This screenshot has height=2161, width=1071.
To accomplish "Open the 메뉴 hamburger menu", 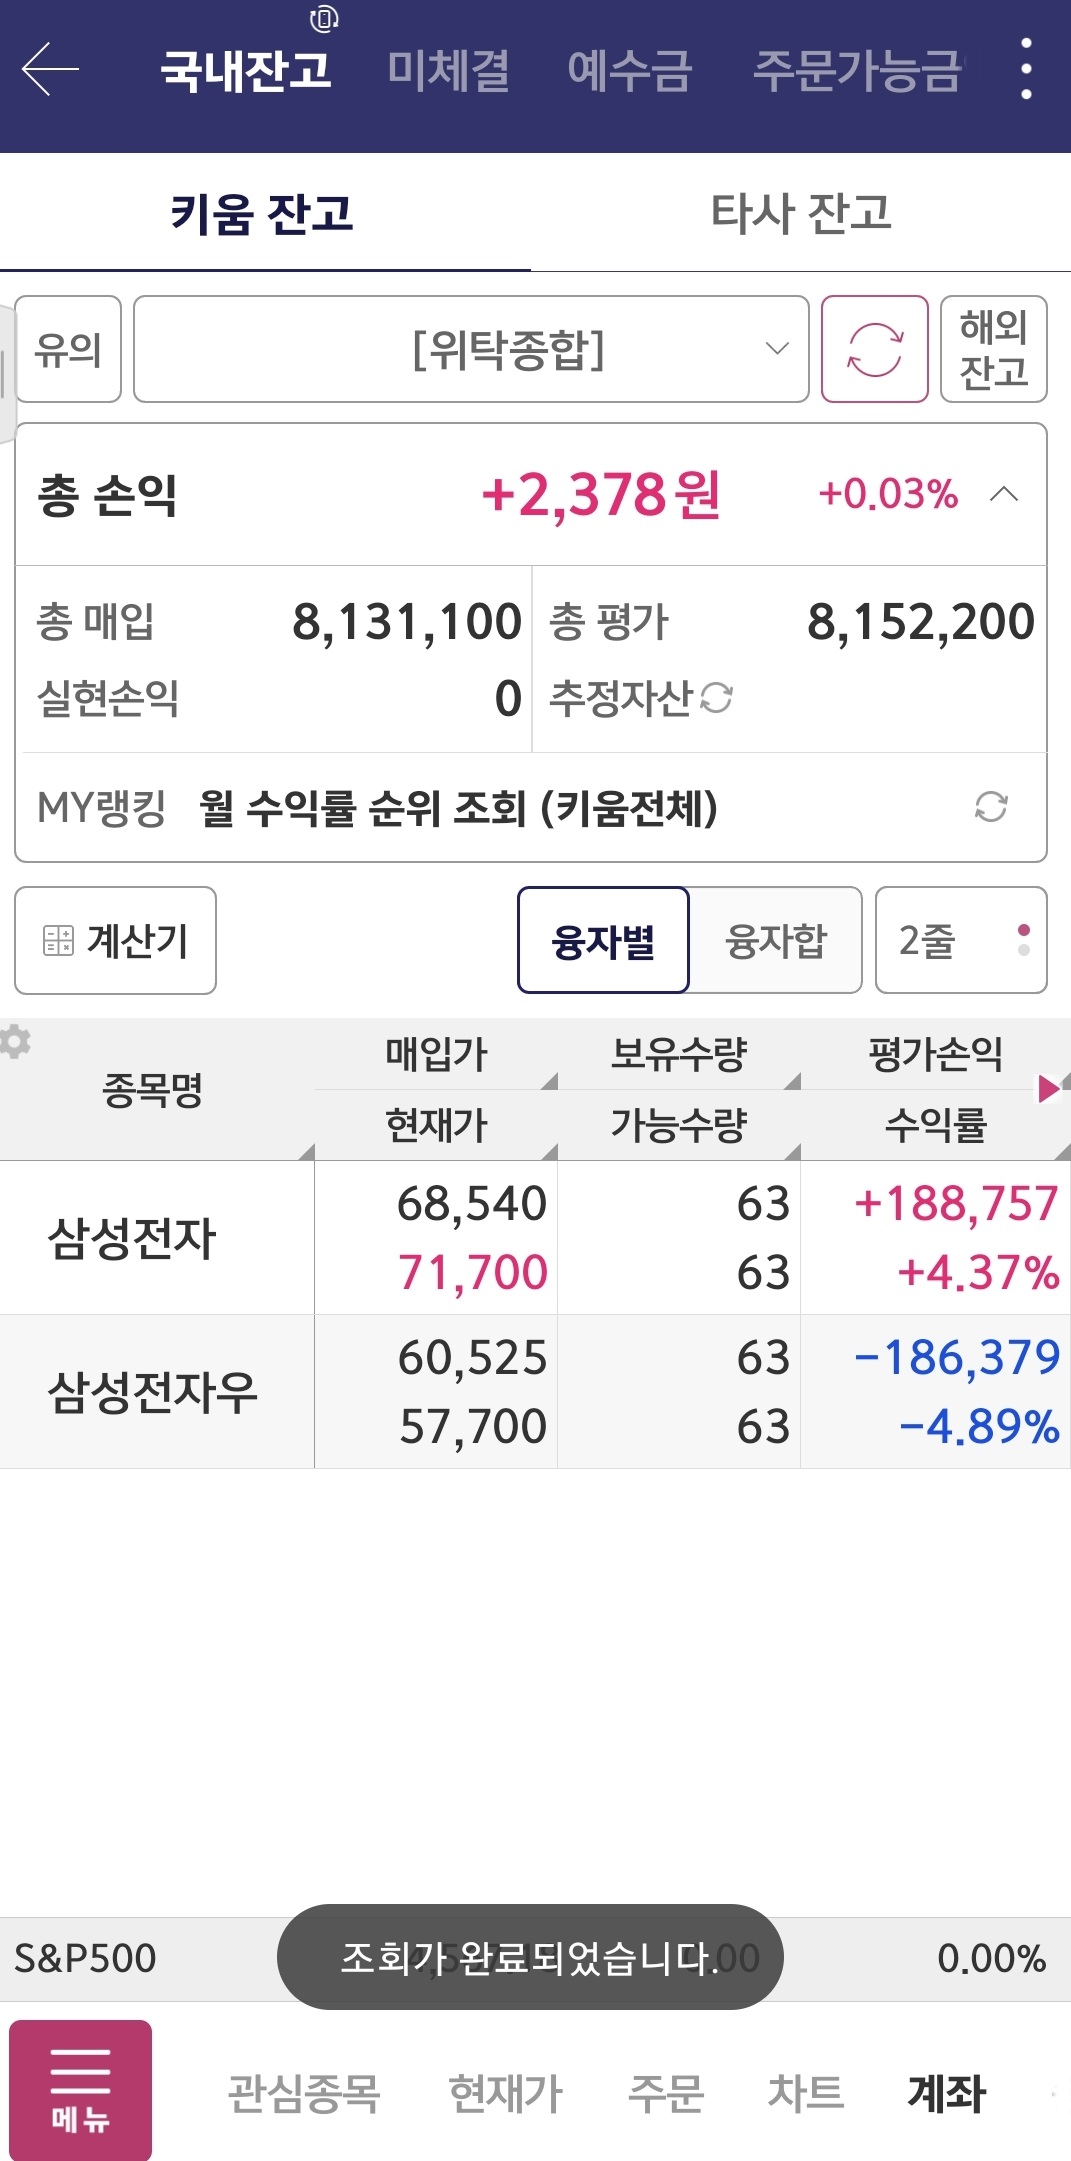I will click(81, 2090).
